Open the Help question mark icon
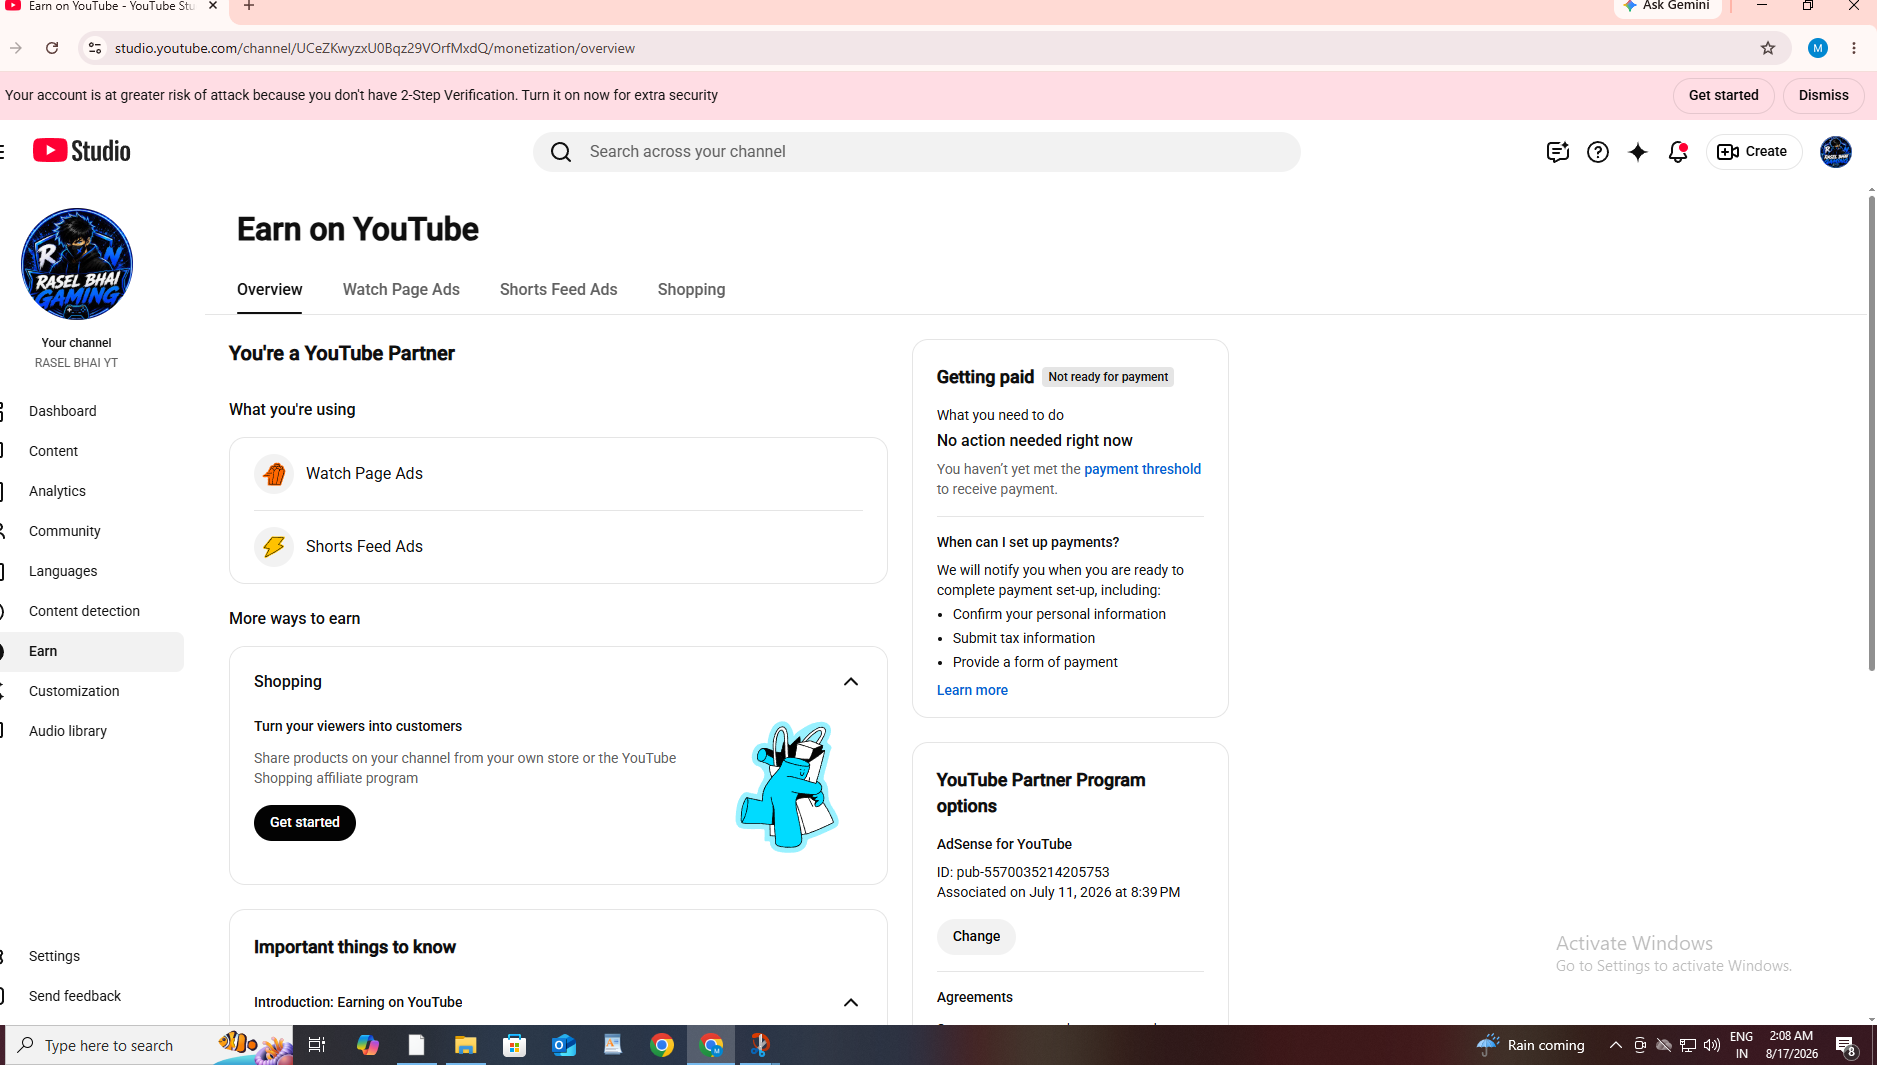Viewport: 1877px width, 1065px height. click(1598, 152)
